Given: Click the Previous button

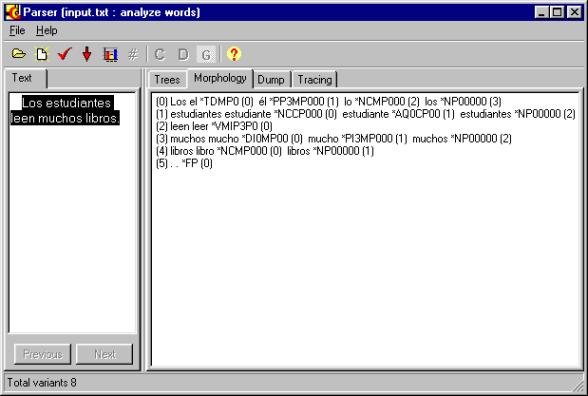Looking at the screenshot, I should pyautogui.click(x=42, y=354).
